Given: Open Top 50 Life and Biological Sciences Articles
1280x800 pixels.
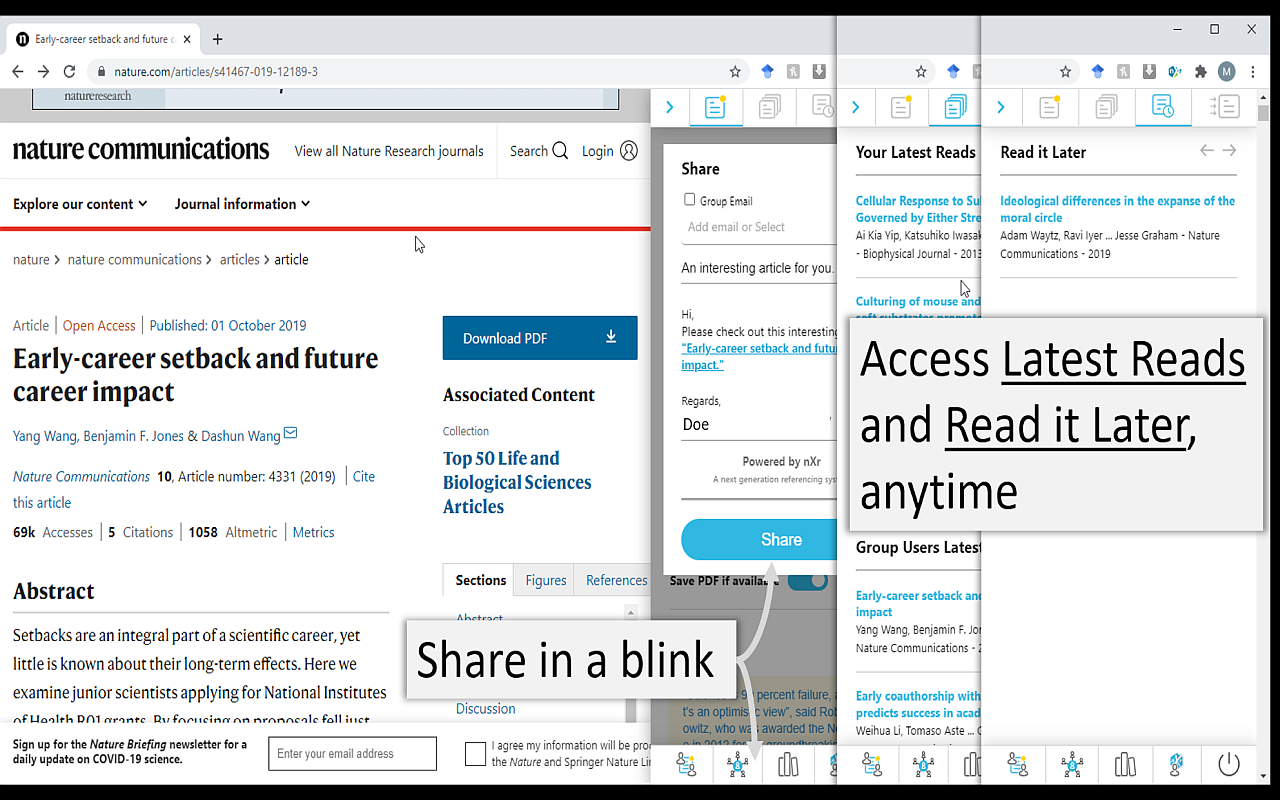Looking at the screenshot, I should pos(517,482).
